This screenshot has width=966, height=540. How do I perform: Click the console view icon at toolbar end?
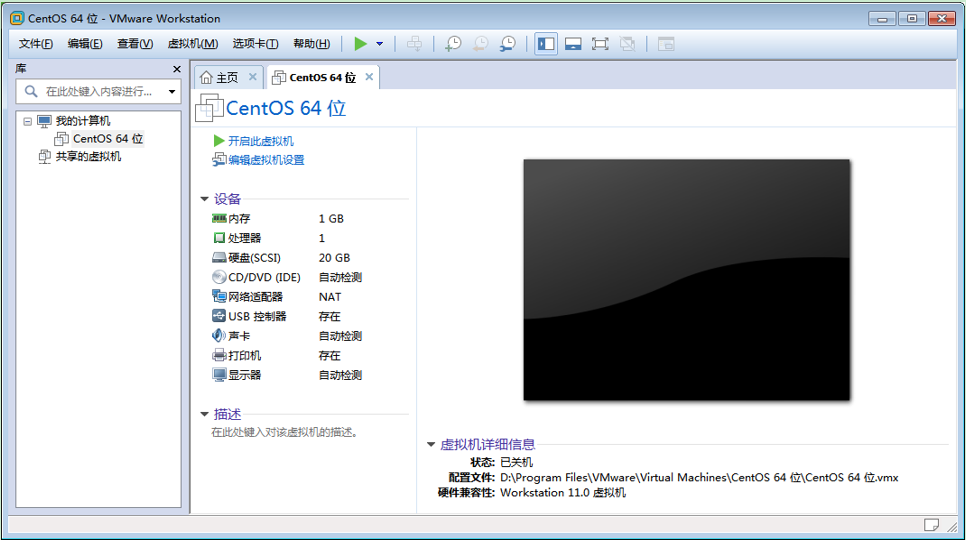click(x=666, y=44)
